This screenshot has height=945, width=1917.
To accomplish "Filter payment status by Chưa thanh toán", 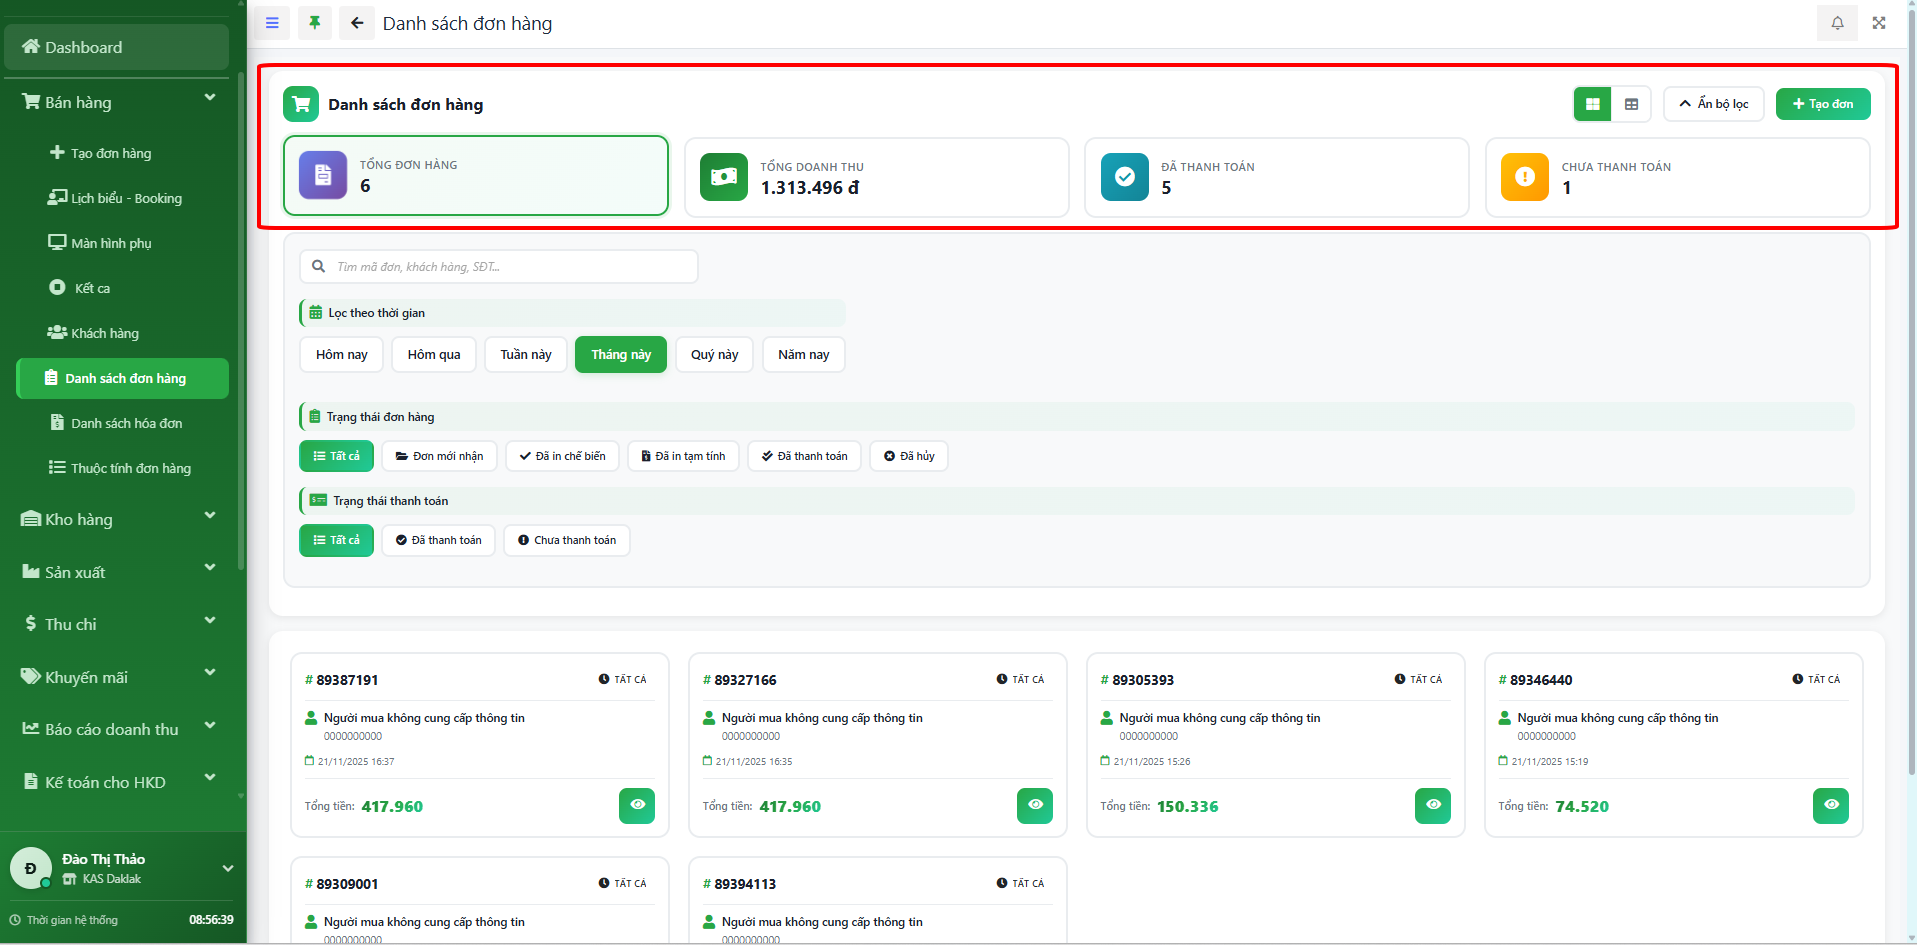I will (x=566, y=540).
